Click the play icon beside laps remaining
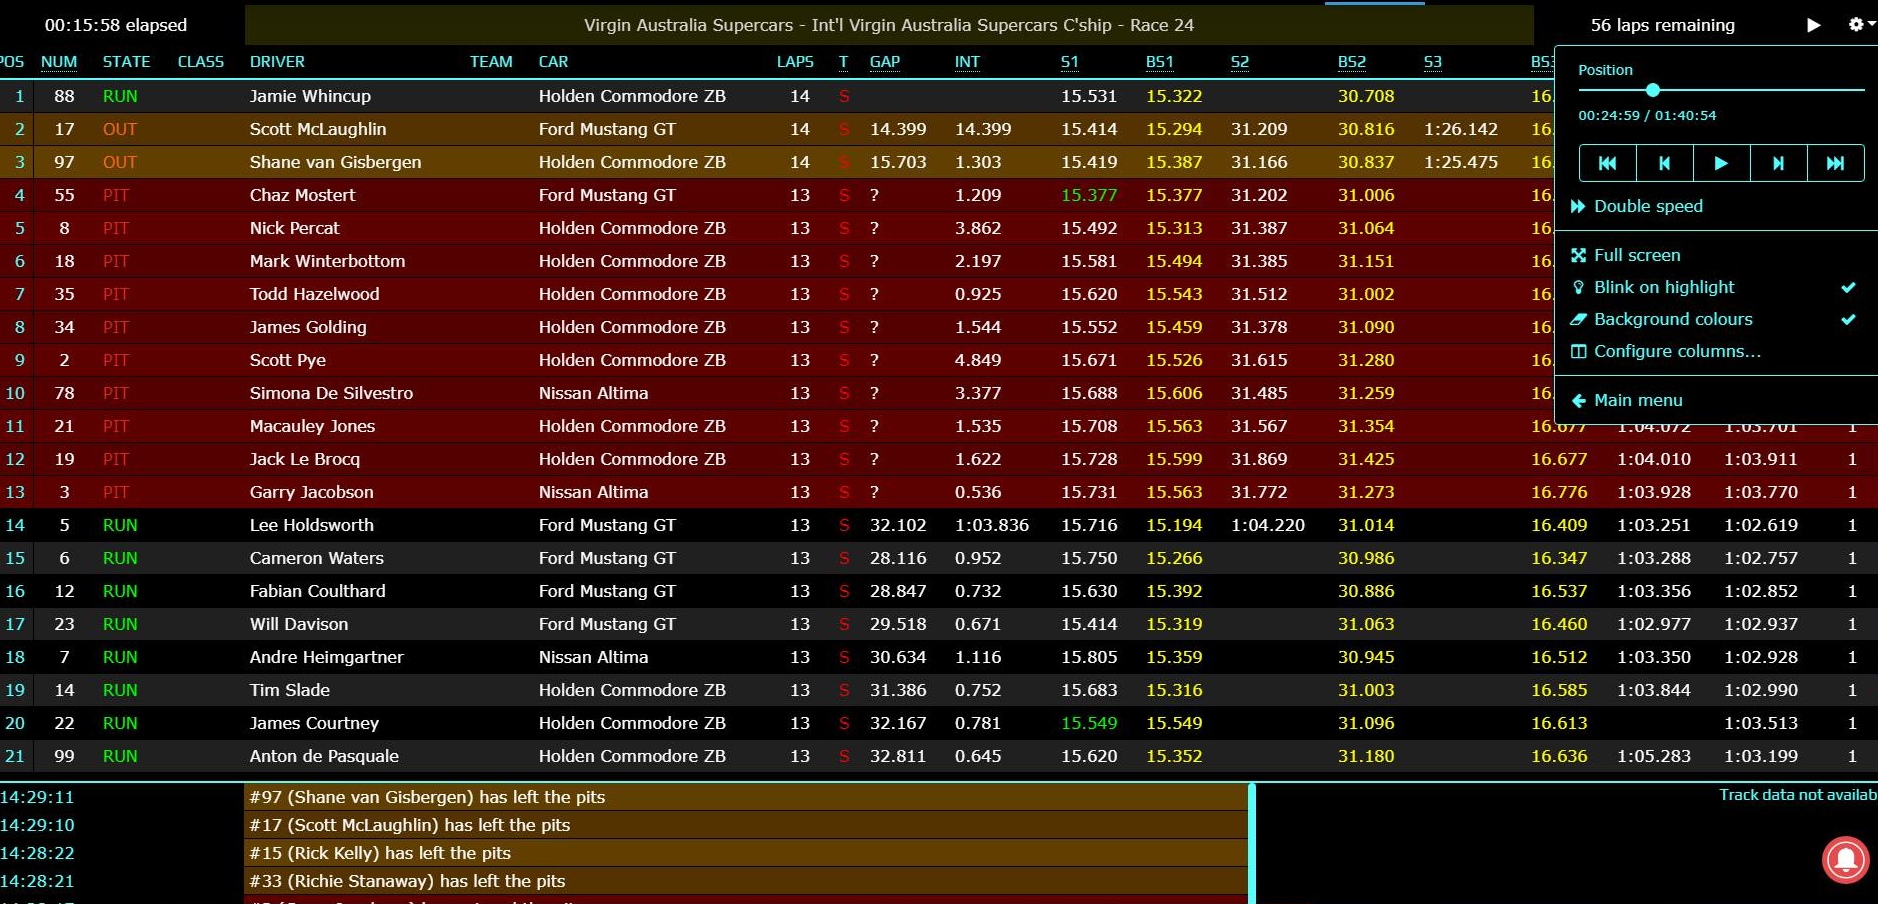 pos(1813,25)
